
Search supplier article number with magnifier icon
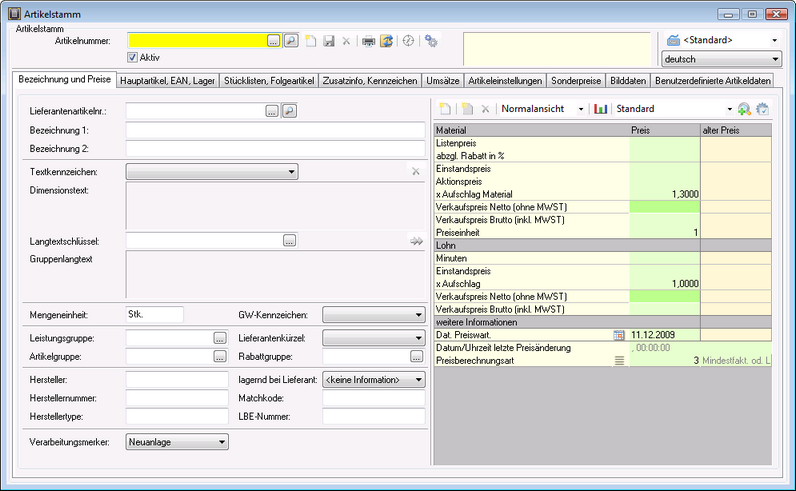tap(289, 110)
